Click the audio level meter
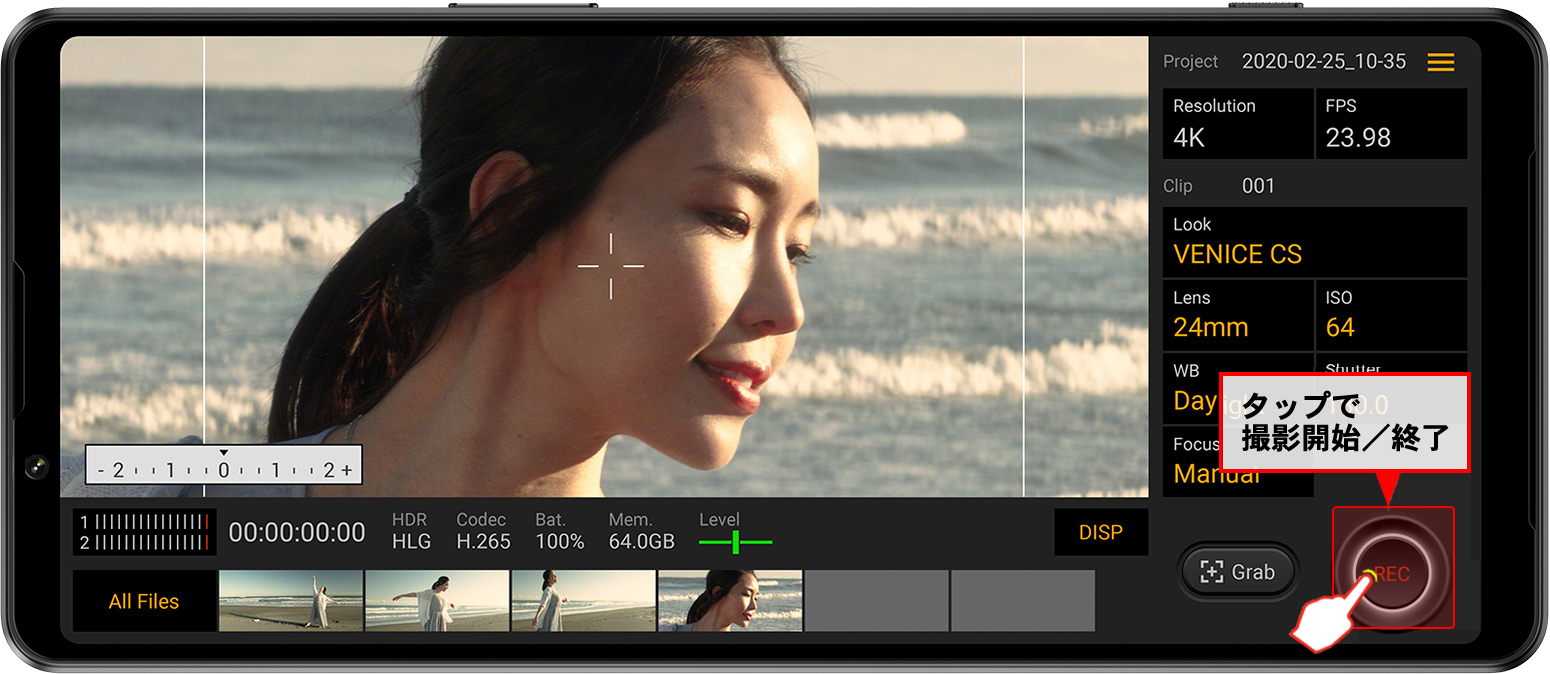The width and height of the screenshot is (1550, 674). click(x=144, y=532)
